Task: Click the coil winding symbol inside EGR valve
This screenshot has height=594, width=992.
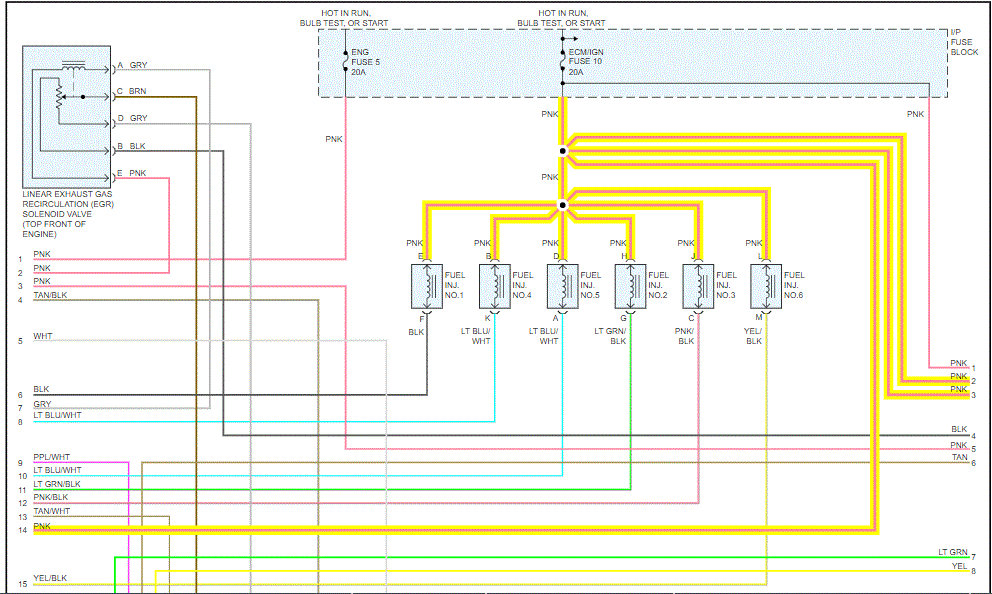Action: pos(73,65)
